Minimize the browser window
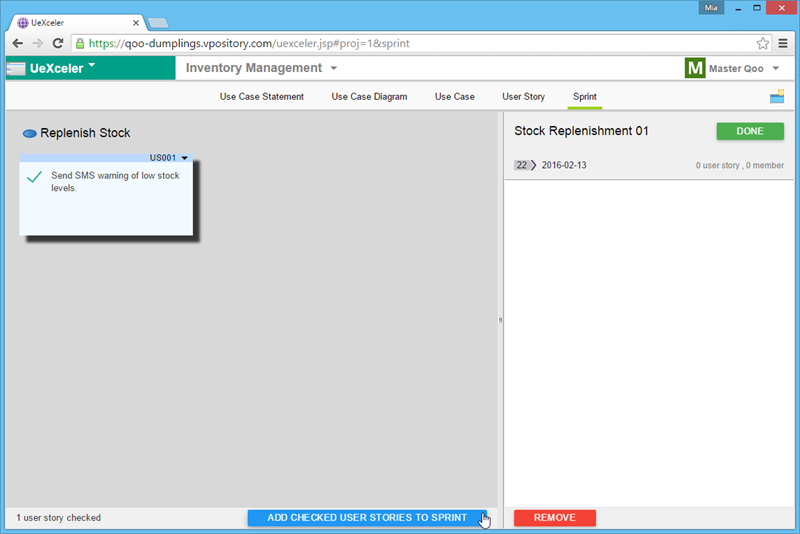This screenshot has width=800, height=534. [738, 8]
